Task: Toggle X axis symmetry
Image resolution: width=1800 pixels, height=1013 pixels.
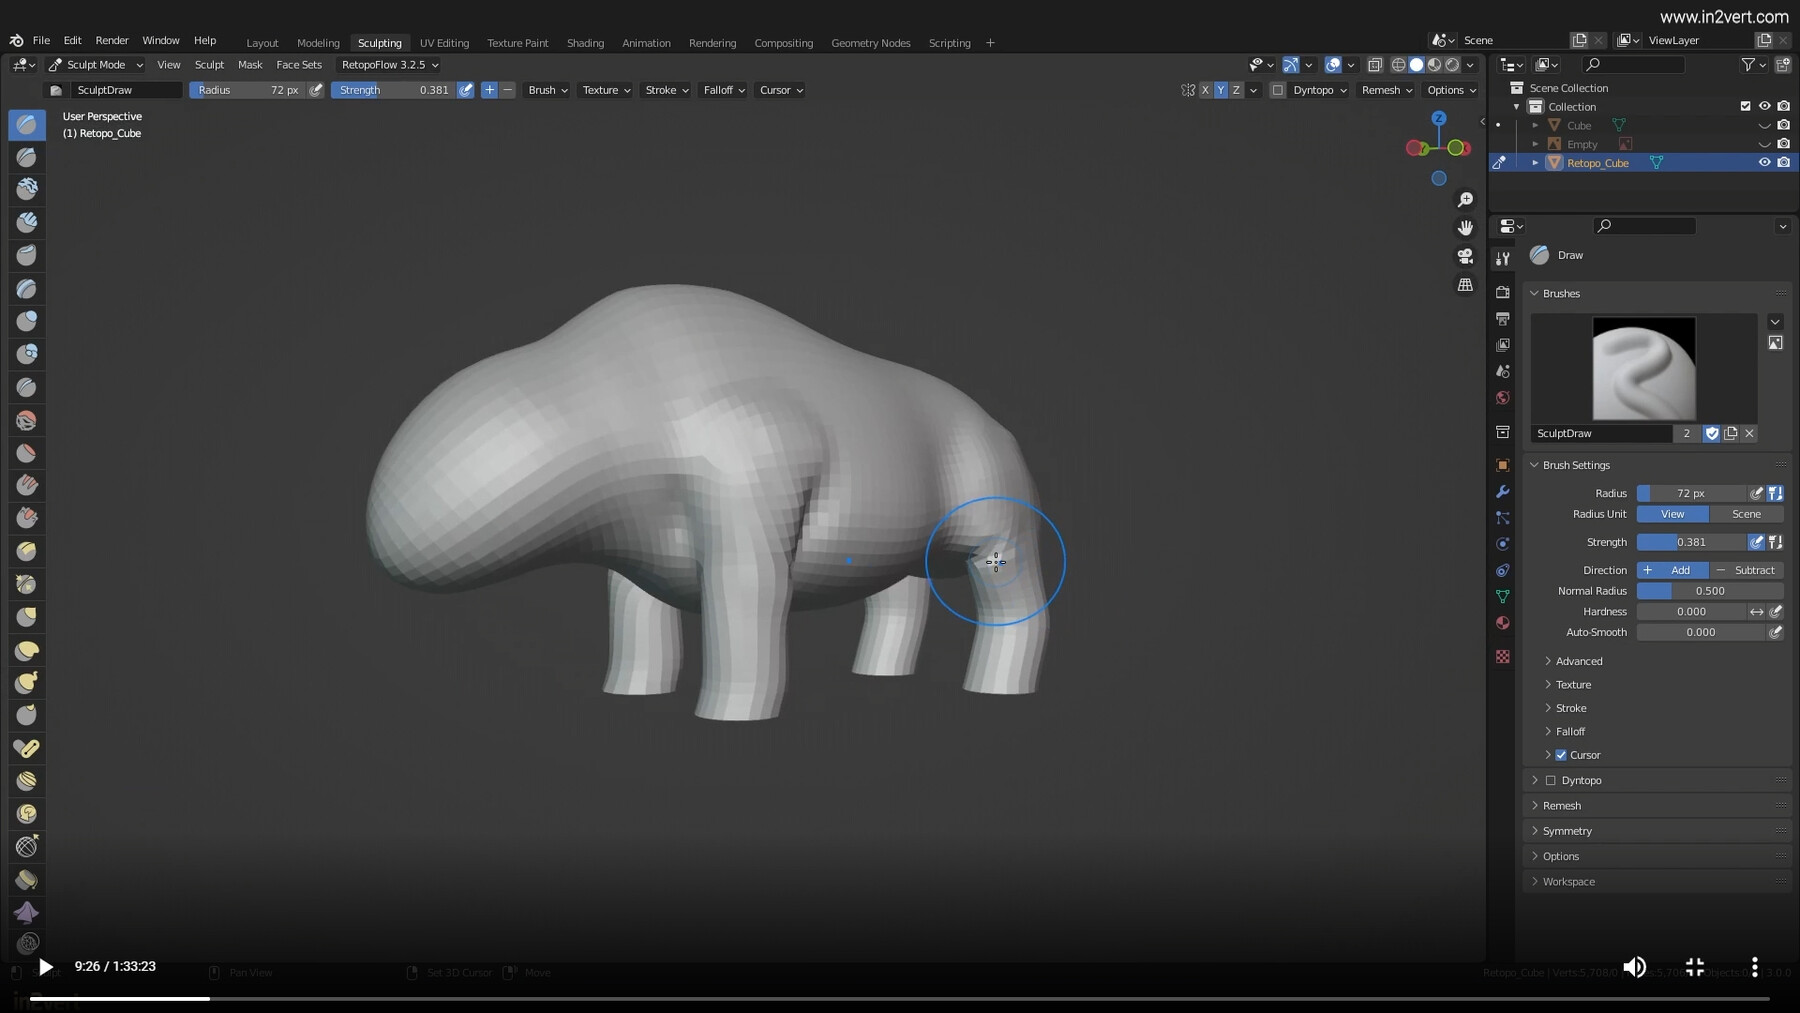Action: click(1205, 90)
